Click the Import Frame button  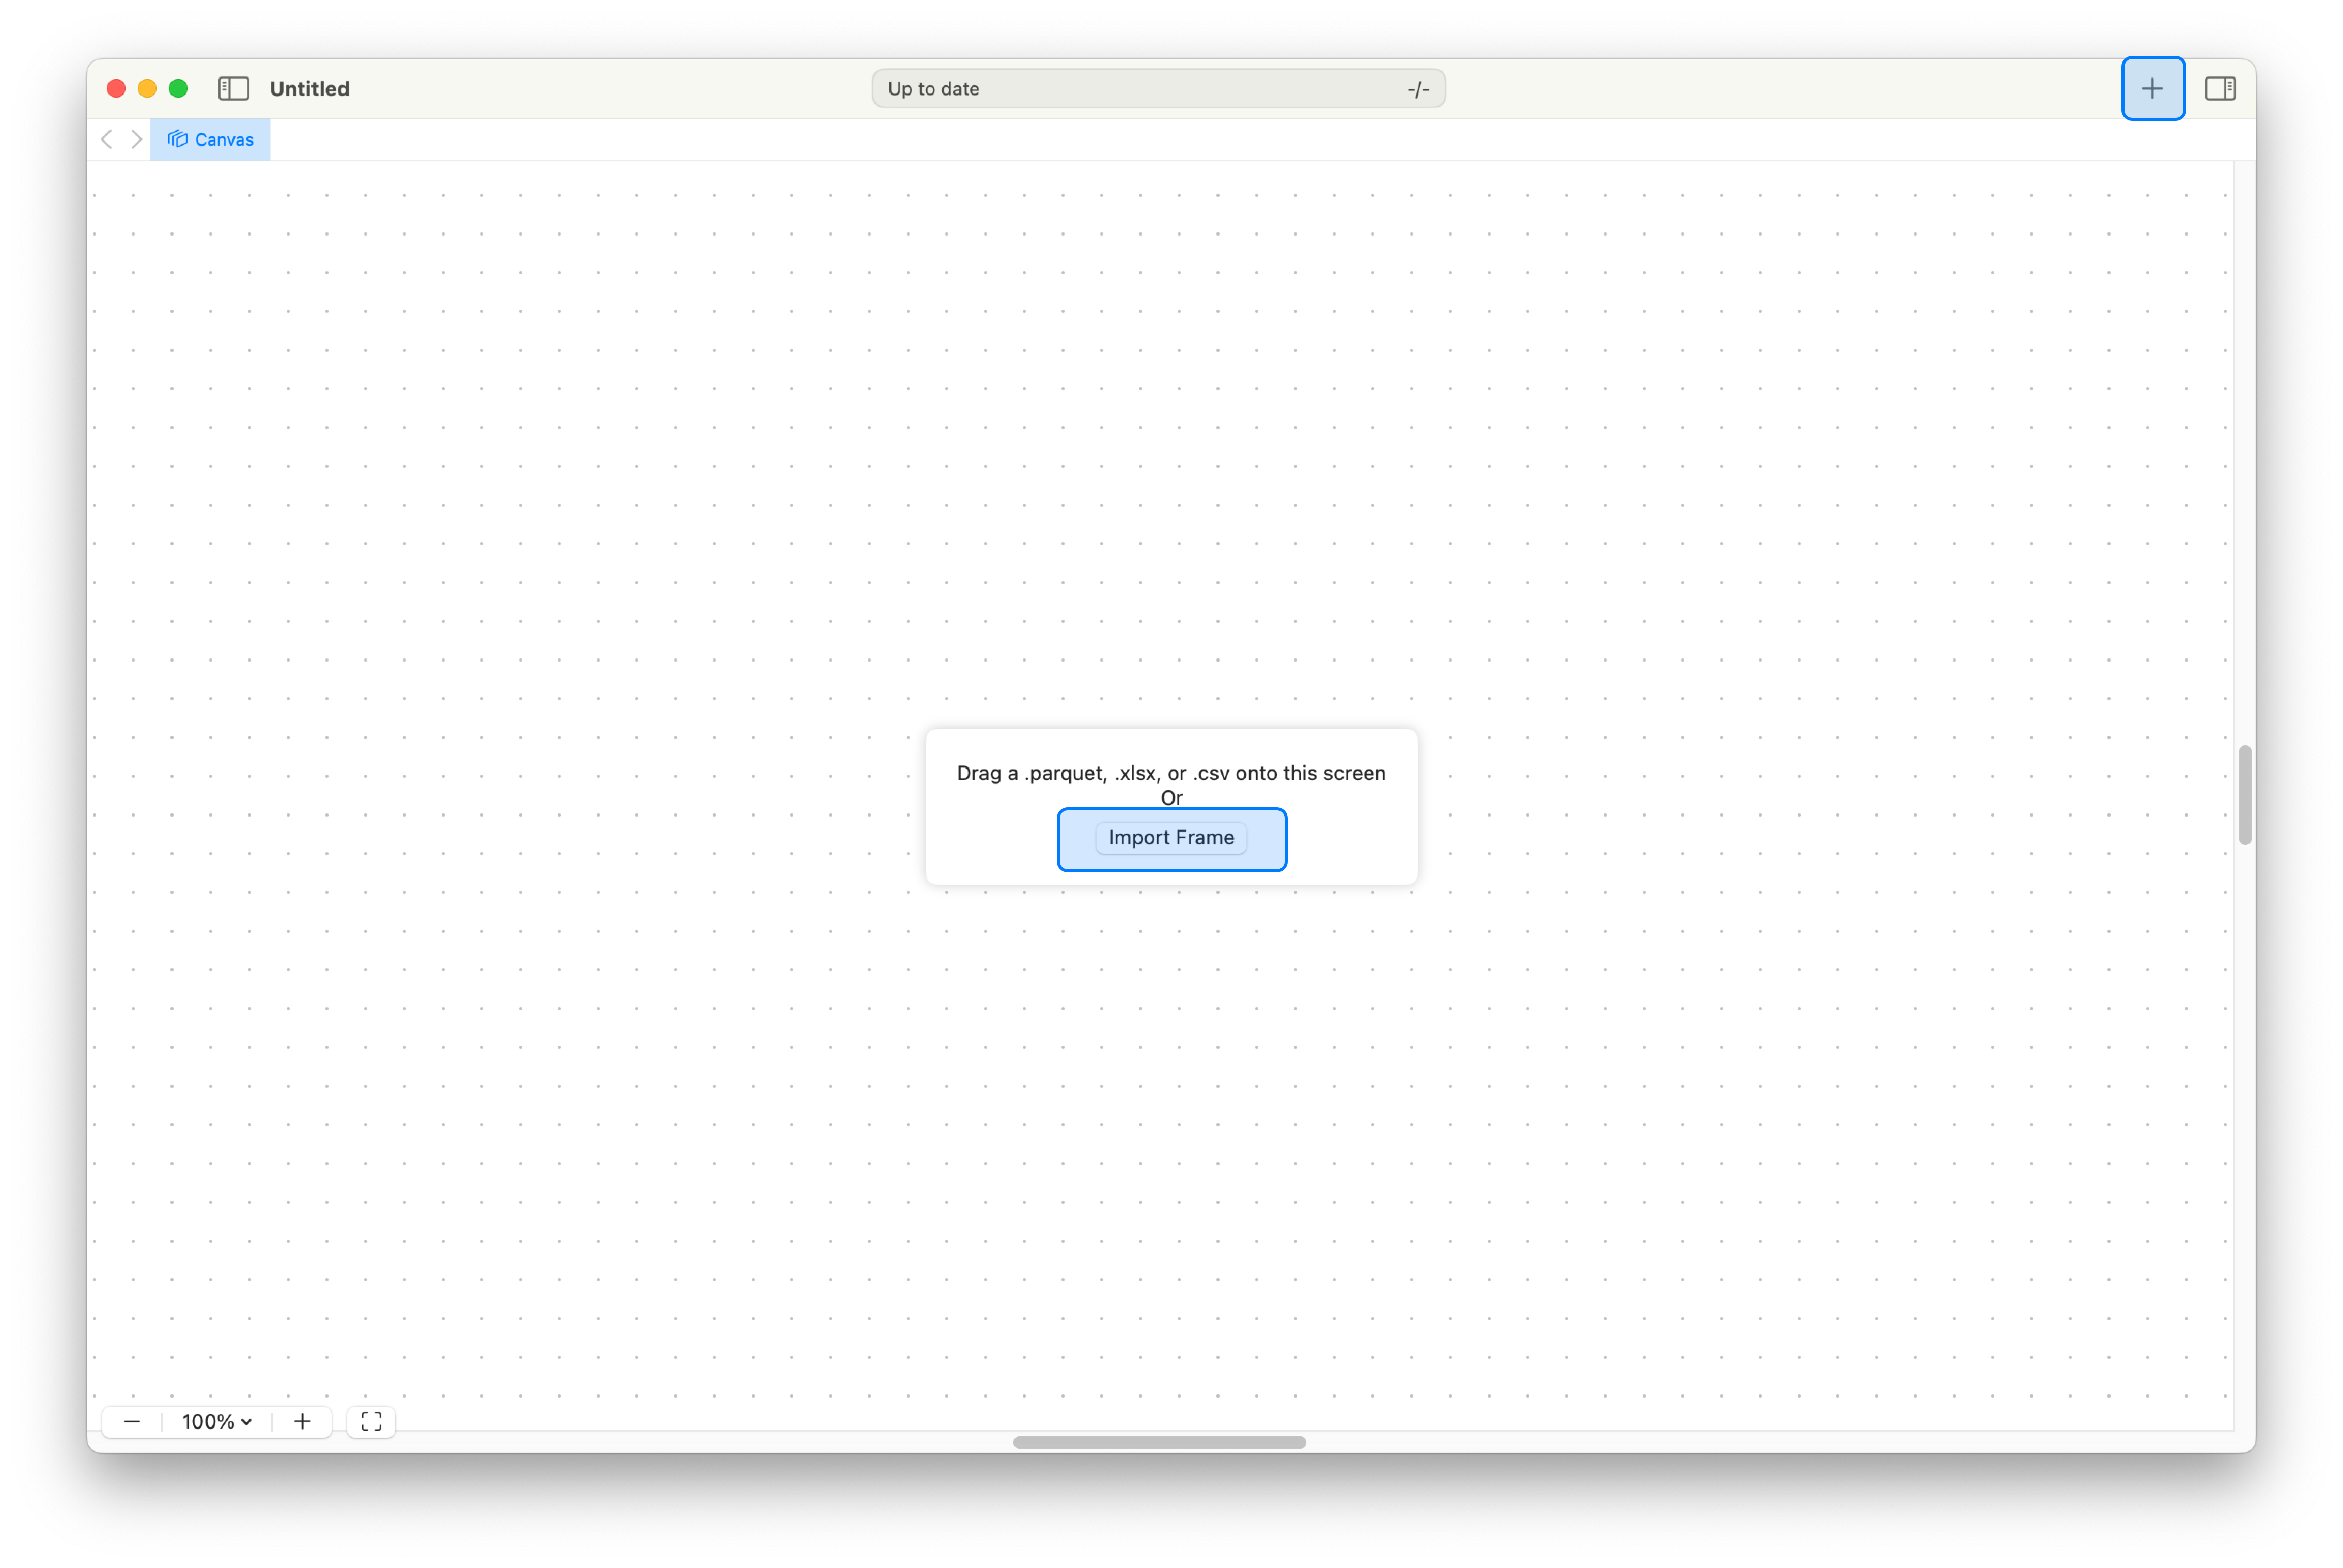1171,838
